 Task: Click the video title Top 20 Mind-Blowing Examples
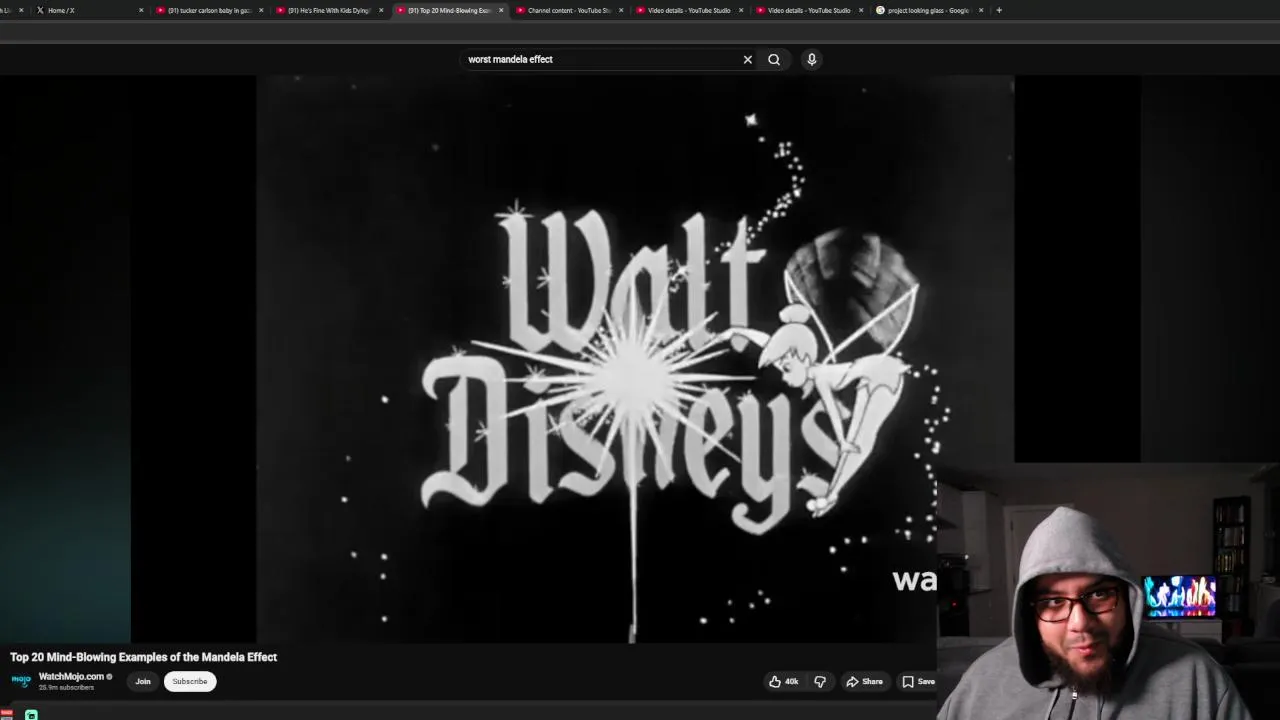pos(143,657)
